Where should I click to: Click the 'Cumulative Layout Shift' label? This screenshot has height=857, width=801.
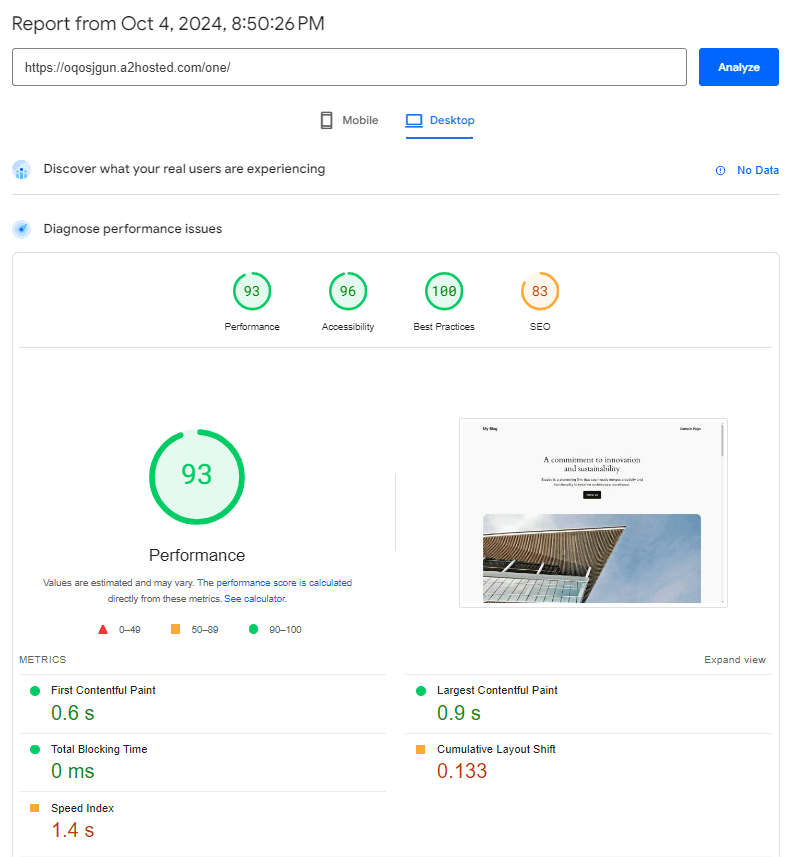[496, 749]
